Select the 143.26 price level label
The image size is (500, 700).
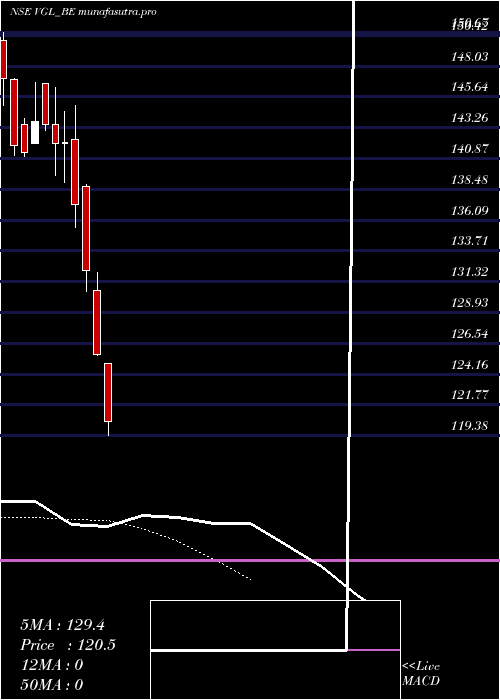tap(470, 118)
